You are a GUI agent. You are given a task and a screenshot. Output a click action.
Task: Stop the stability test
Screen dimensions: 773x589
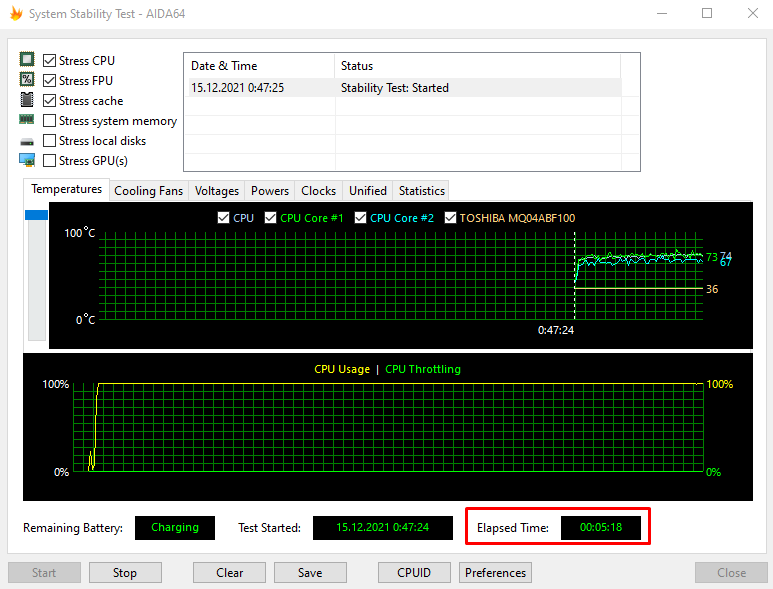[x=125, y=573]
